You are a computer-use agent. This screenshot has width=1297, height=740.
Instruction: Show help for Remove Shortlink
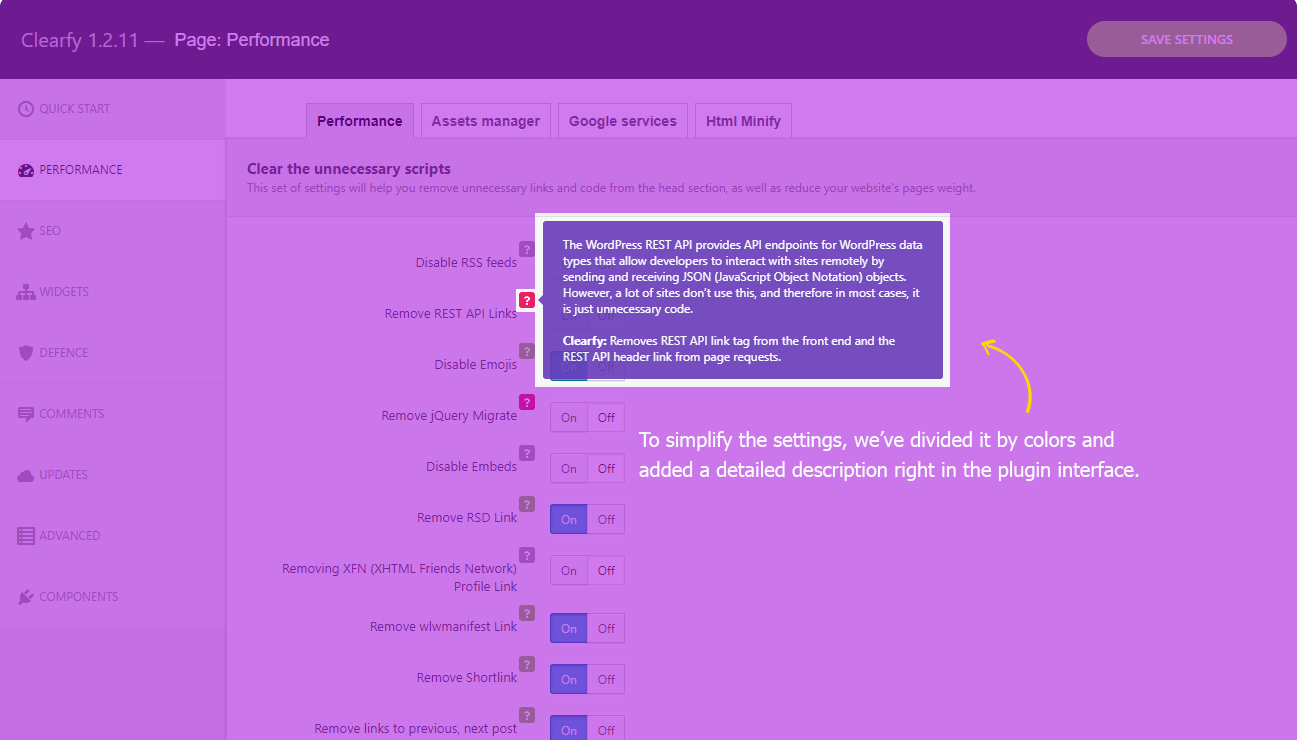[527, 664]
